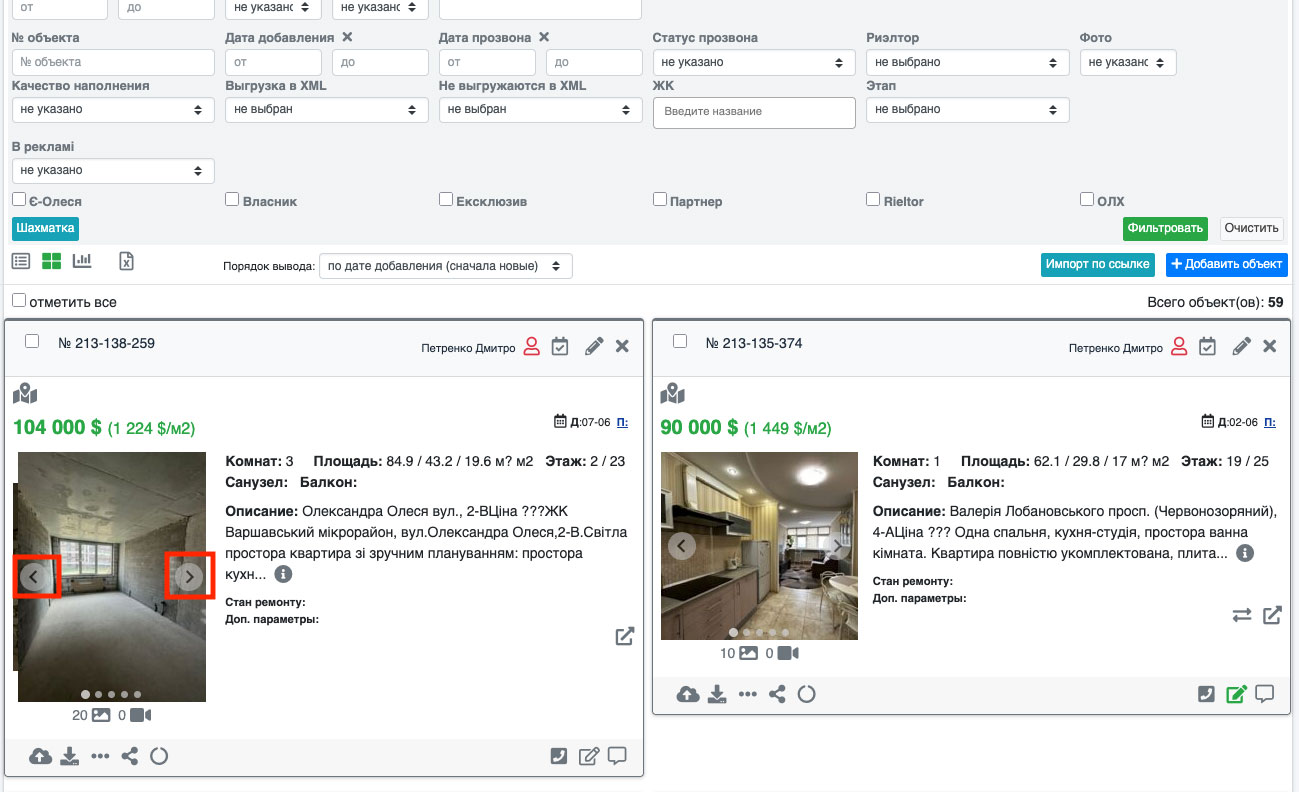Show next photo of listing 213-138-259
This screenshot has height=792, width=1299.
coord(189,576)
